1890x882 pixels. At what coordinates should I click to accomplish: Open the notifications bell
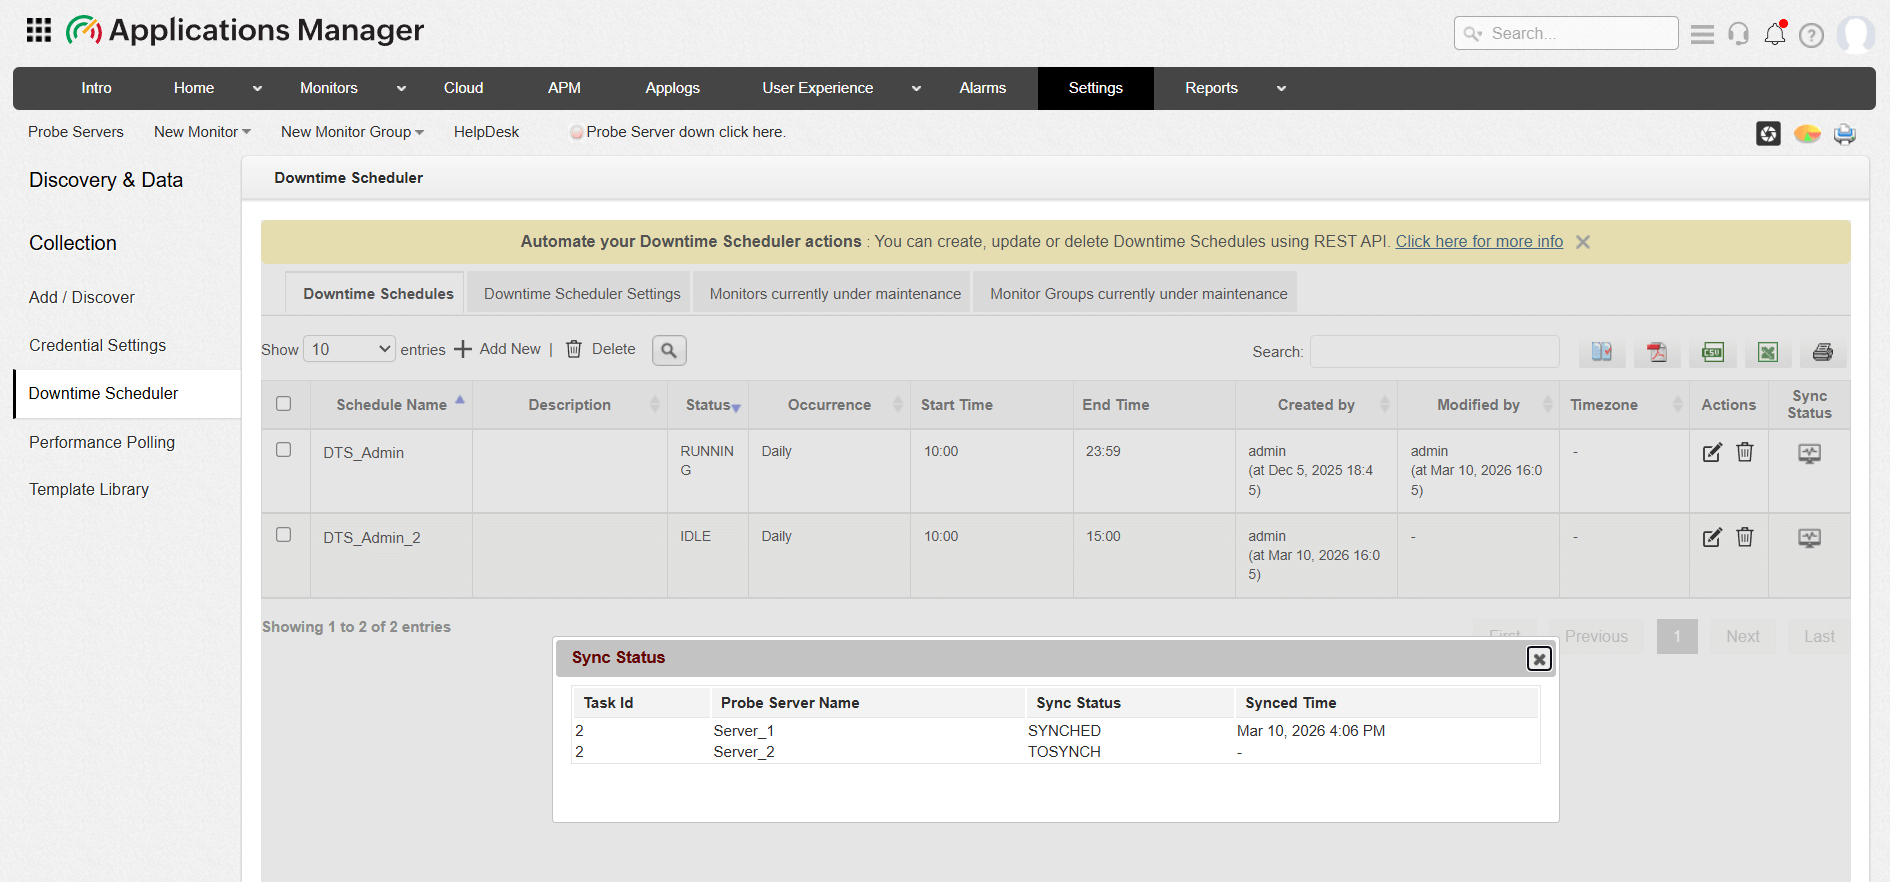tap(1775, 34)
